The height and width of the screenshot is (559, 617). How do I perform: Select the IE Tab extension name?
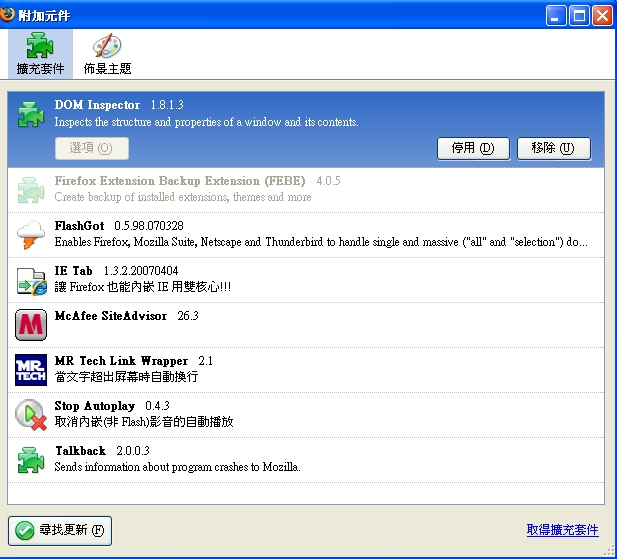[74, 271]
